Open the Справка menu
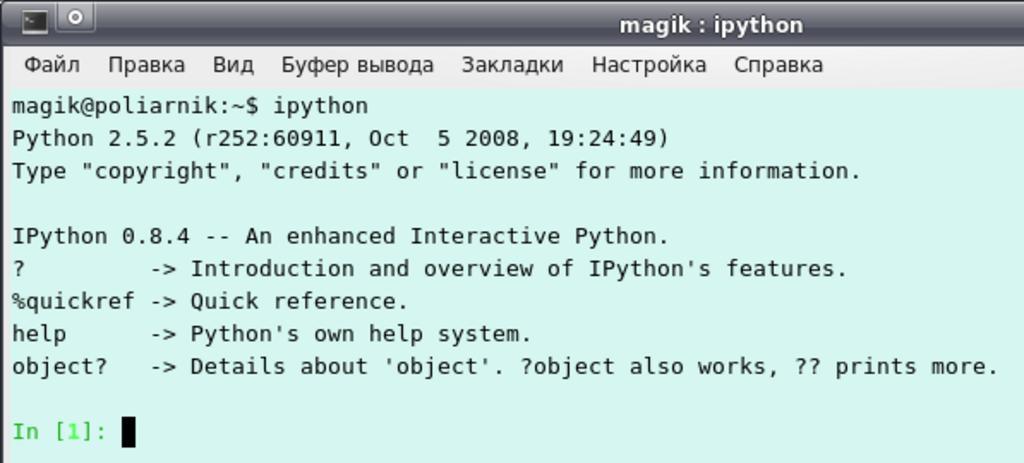The width and height of the screenshot is (1024, 463). point(778,65)
